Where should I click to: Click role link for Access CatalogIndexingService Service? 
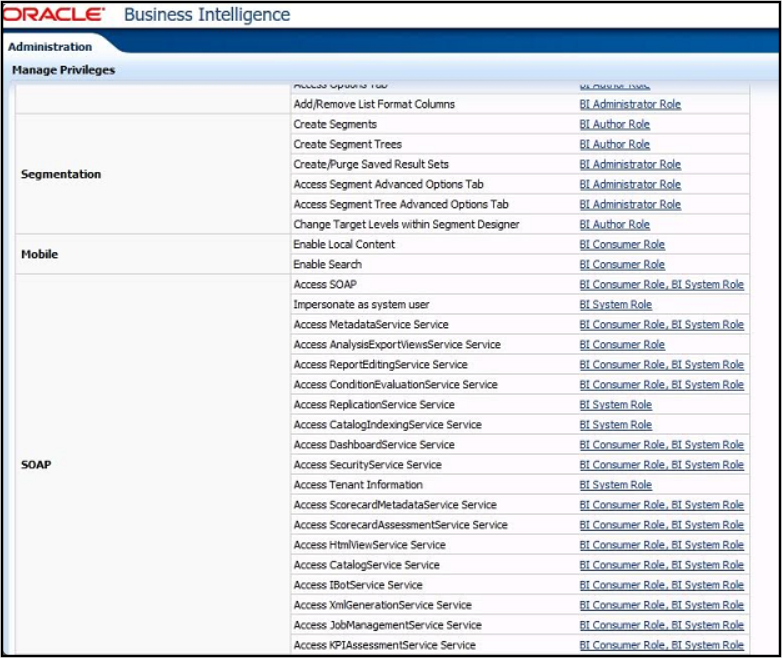pyautogui.click(x=615, y=424)
